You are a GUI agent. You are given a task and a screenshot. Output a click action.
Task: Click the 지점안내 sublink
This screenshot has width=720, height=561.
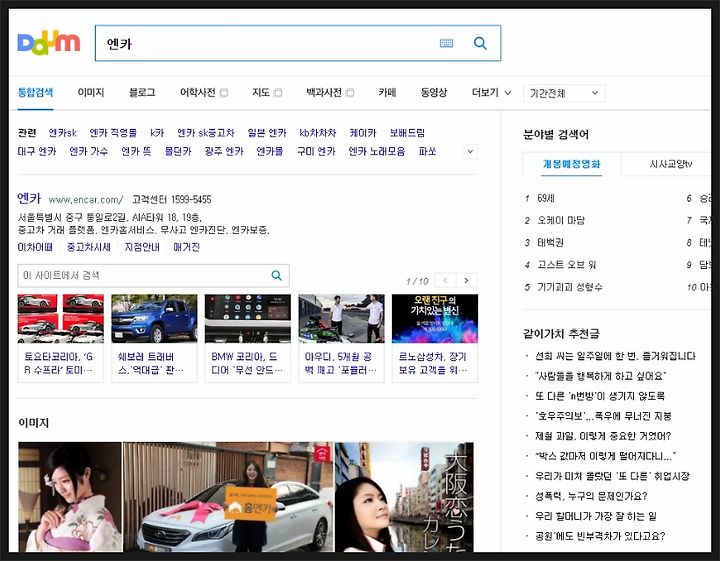[142, 247]
